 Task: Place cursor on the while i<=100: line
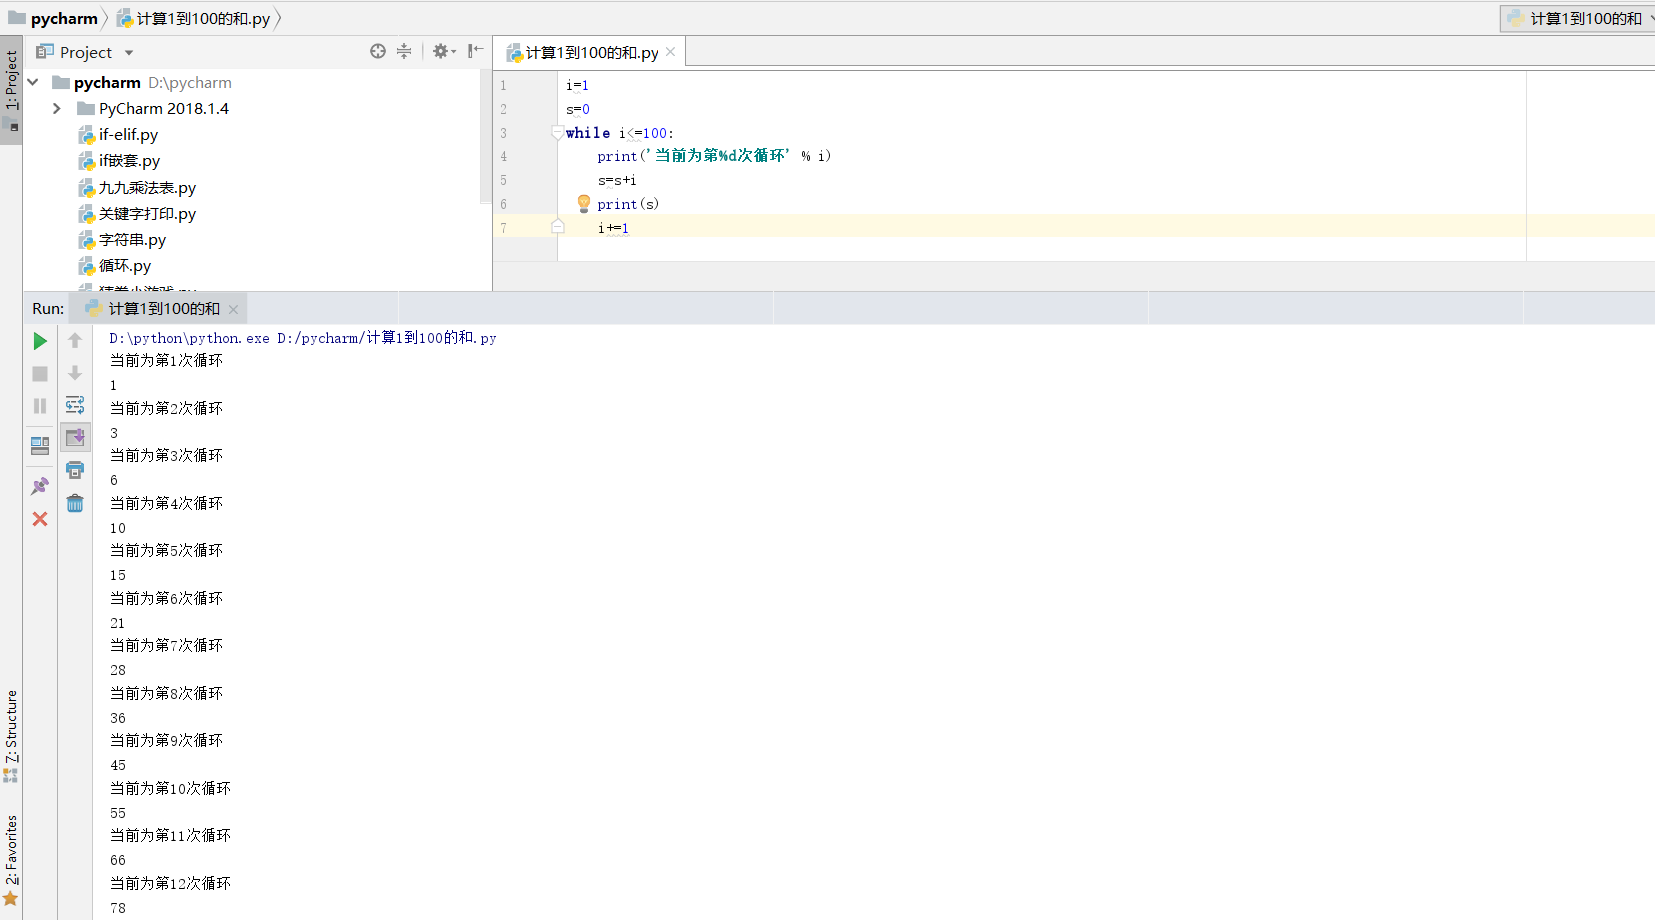[x=620, y=133]
